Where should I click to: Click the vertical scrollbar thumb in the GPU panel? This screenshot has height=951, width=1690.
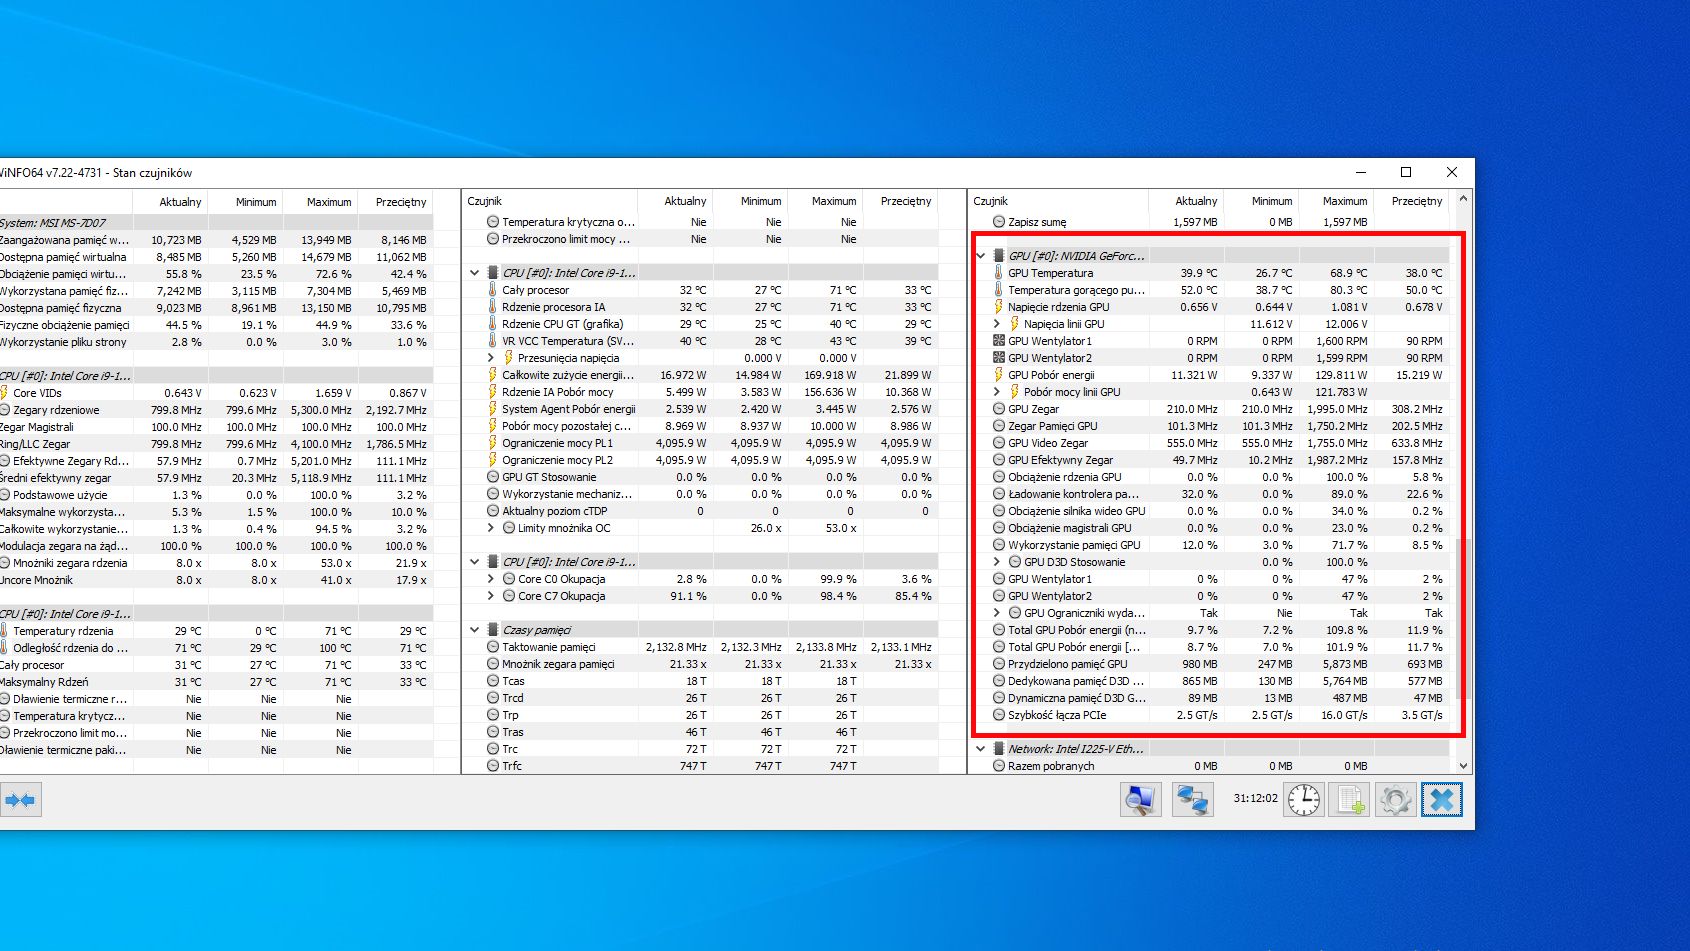pos(1463,620)
